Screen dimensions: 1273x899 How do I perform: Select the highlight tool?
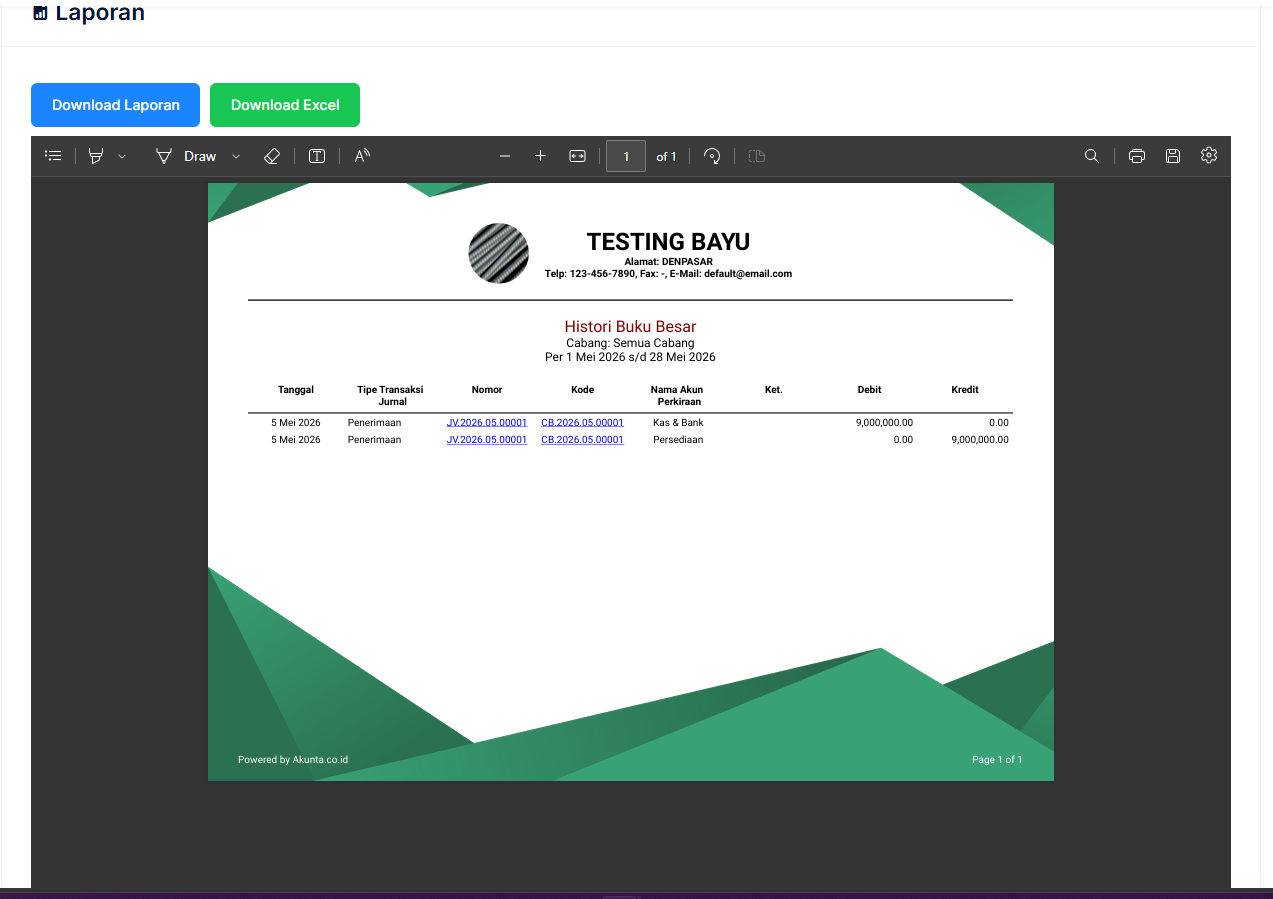coord(96,156)
